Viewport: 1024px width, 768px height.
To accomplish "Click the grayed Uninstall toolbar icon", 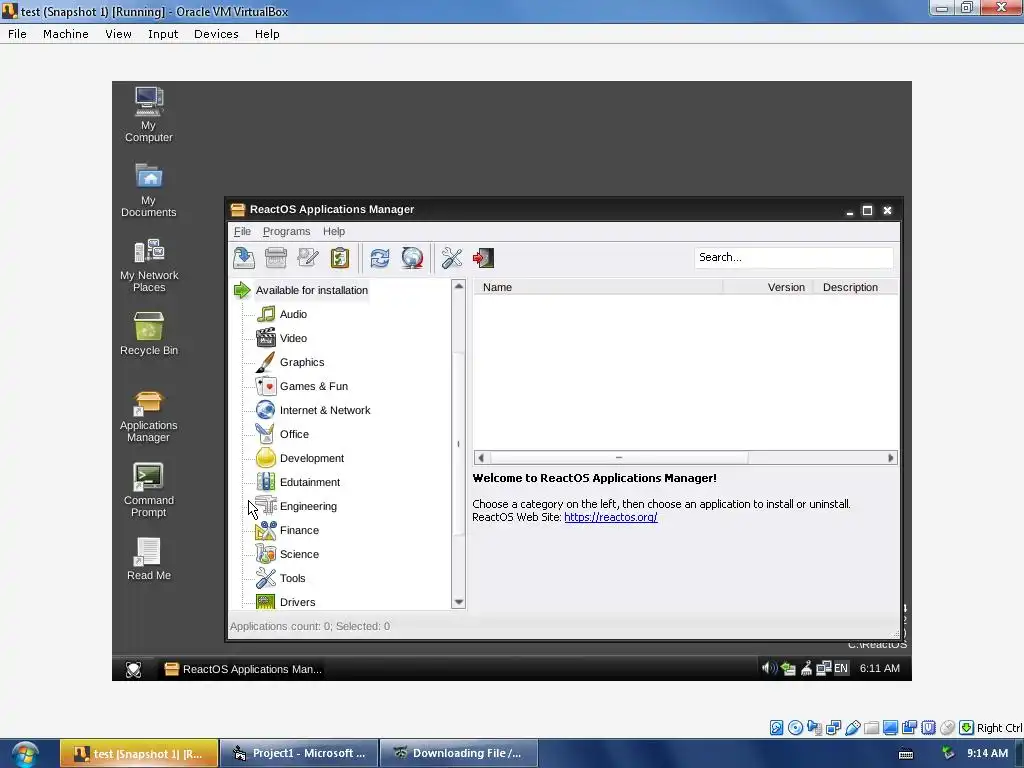I will point(276,258).
